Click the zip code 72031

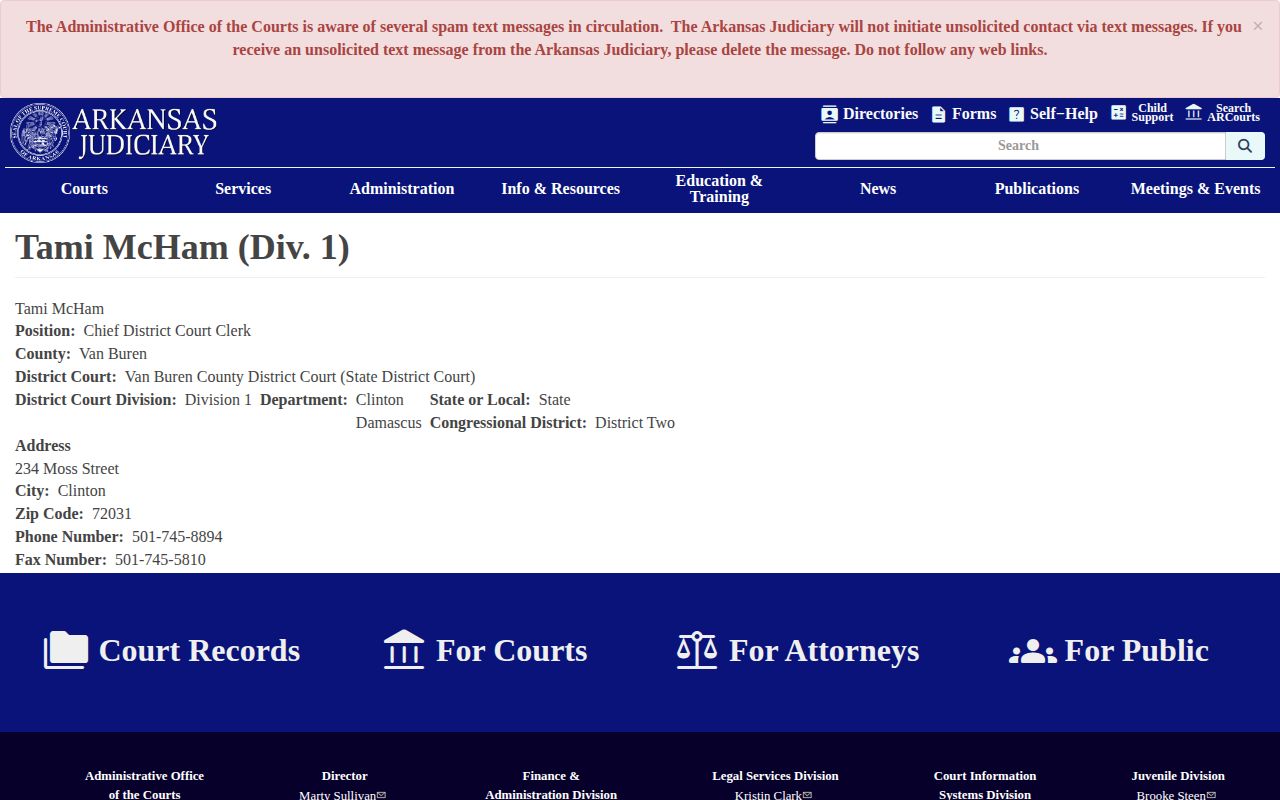tap(112, 514)
